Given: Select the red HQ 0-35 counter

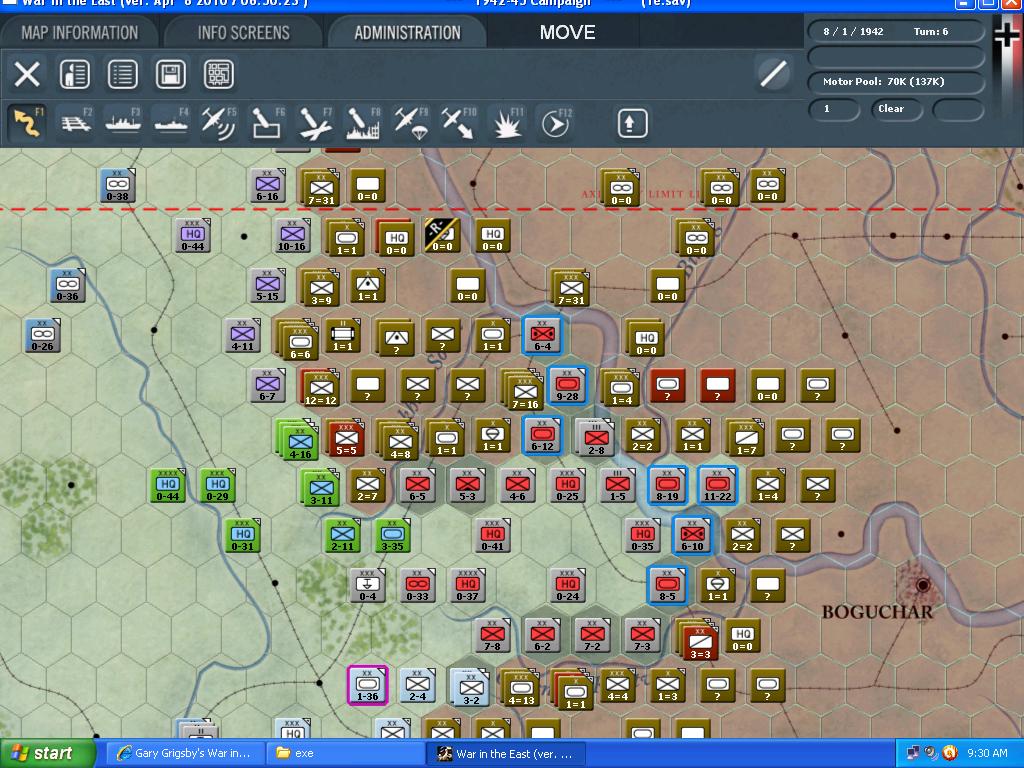Looking at the screenshot, I should [643, 536].
